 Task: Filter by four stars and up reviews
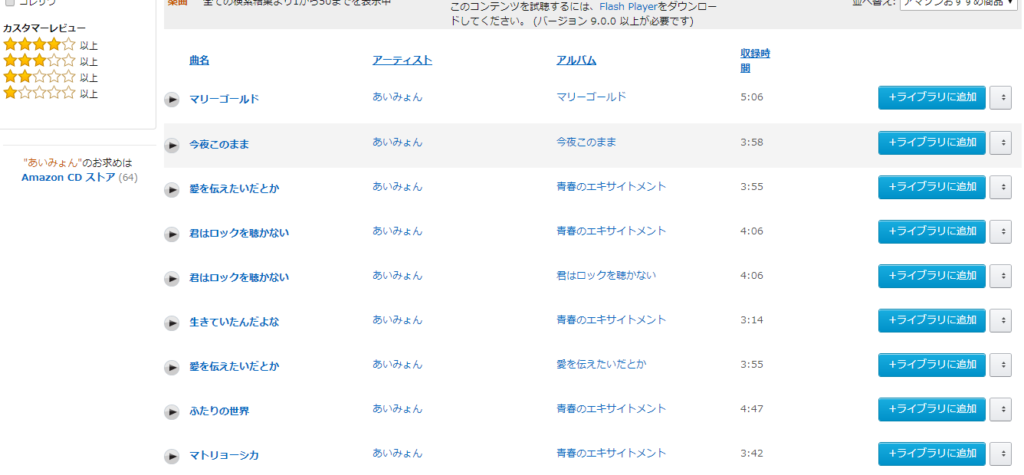(x=50, y=45)
